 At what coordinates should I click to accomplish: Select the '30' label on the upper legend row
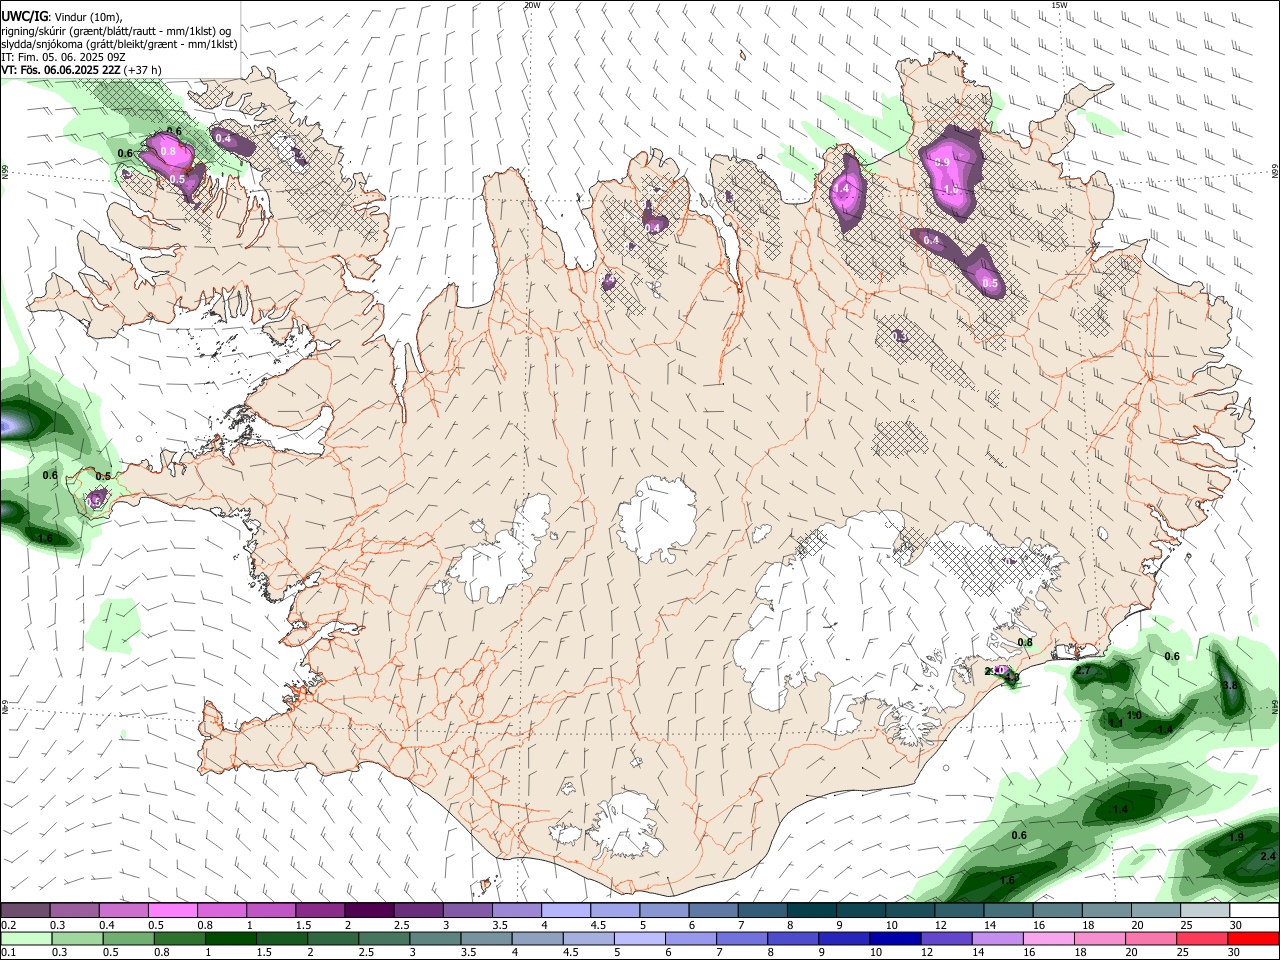(x=1236, y=925)
